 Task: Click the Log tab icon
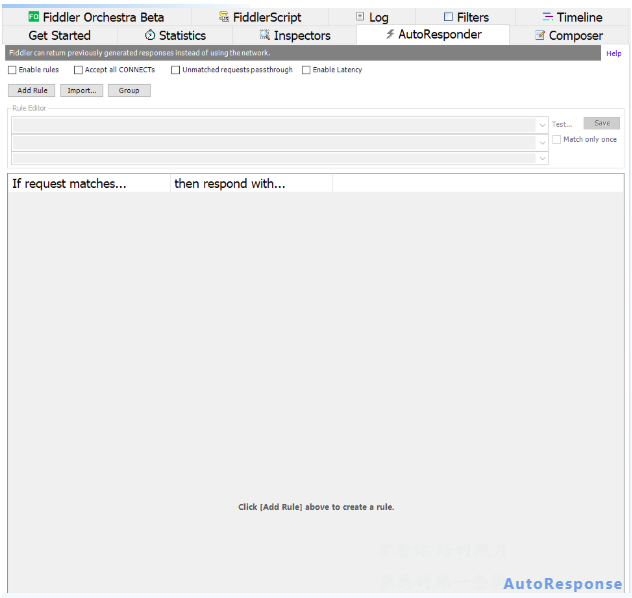360,17
